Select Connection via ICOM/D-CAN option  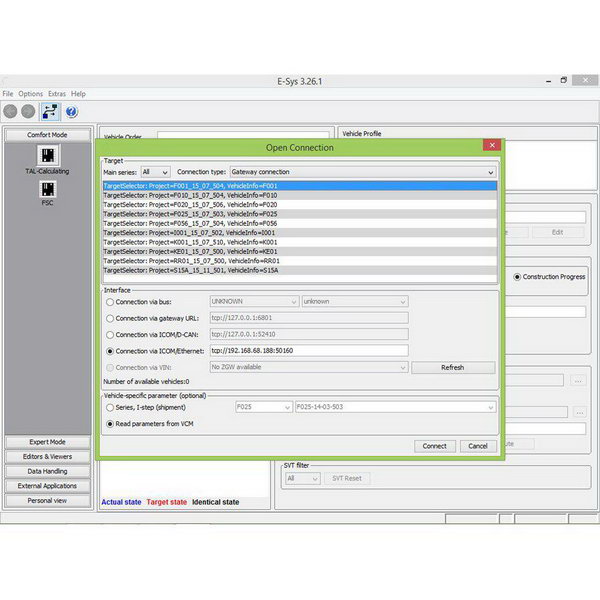(110, 335)
